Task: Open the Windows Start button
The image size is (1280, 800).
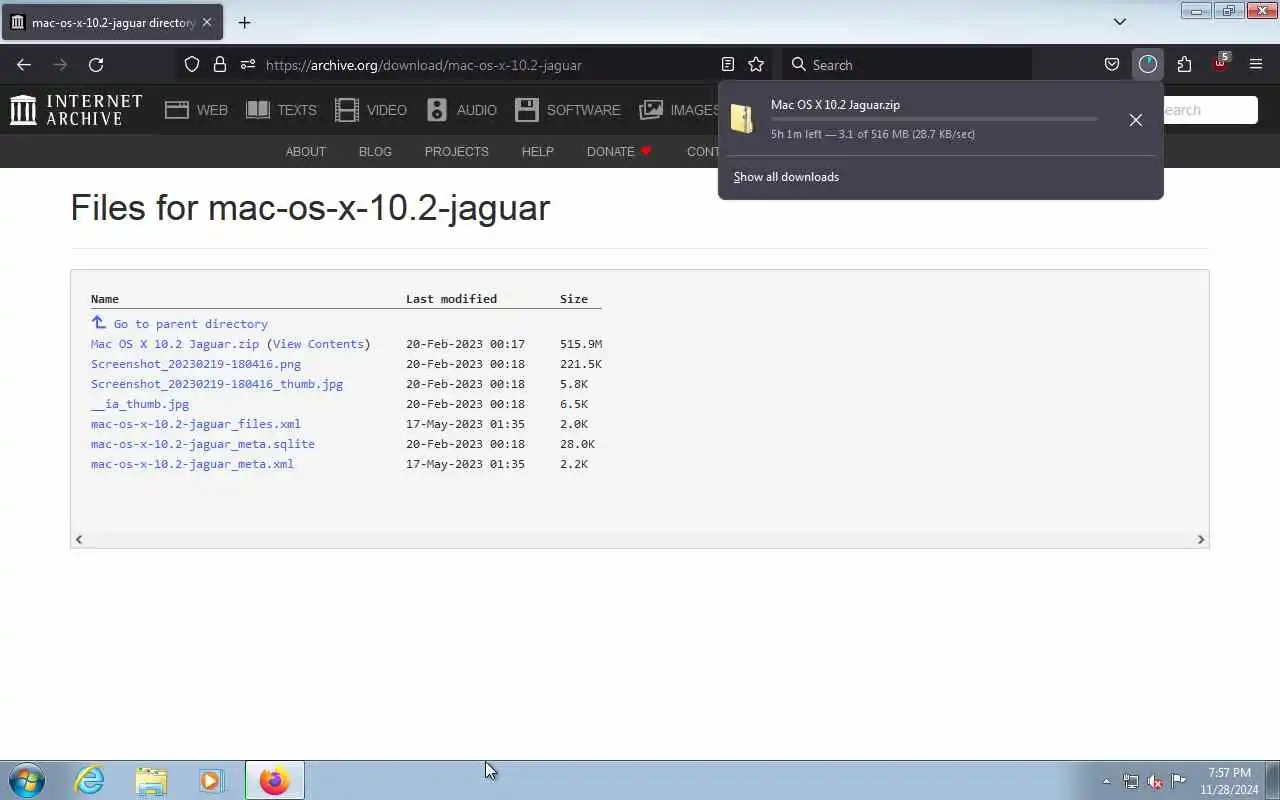Action: click(x=27, y=780)
